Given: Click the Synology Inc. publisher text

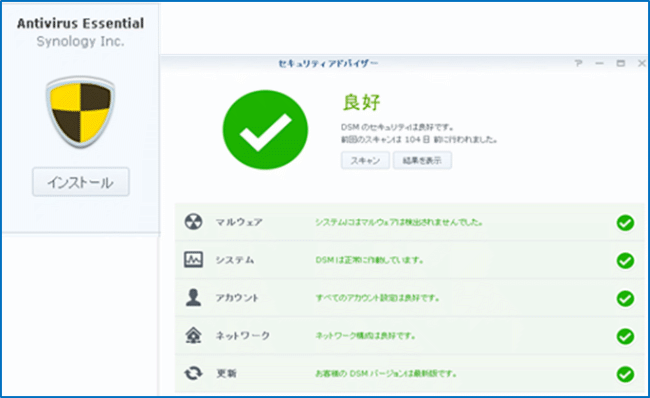Looking at the screenshot, I should click(x=80, y=41).
